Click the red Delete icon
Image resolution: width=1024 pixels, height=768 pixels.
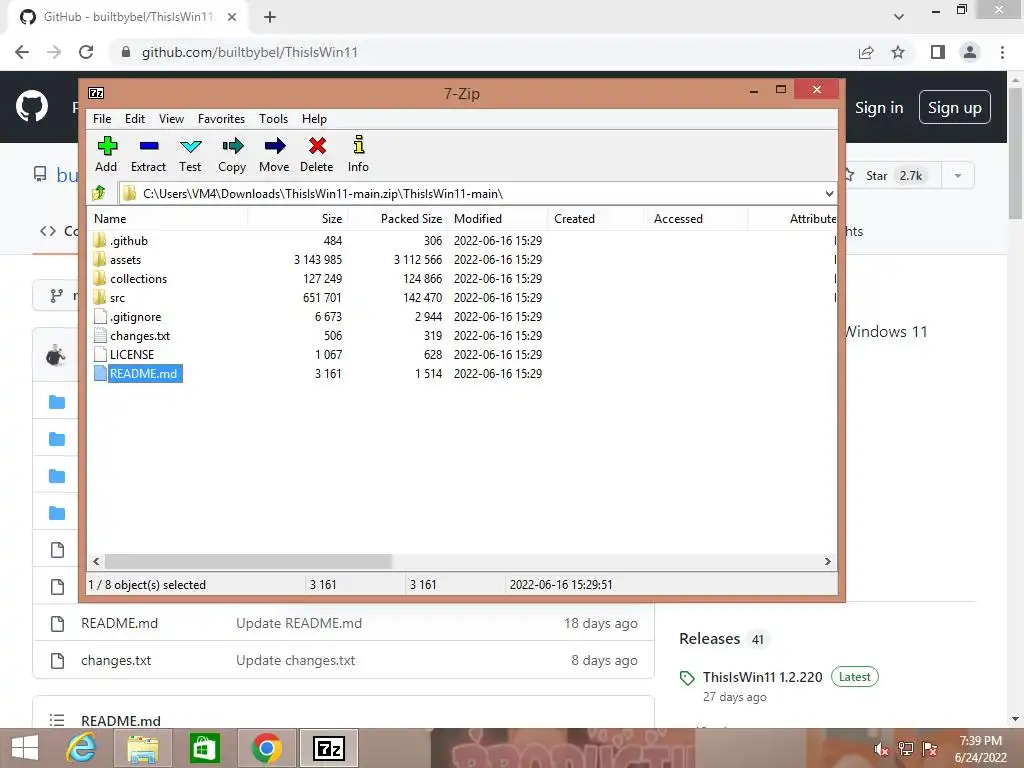[317, 154]
